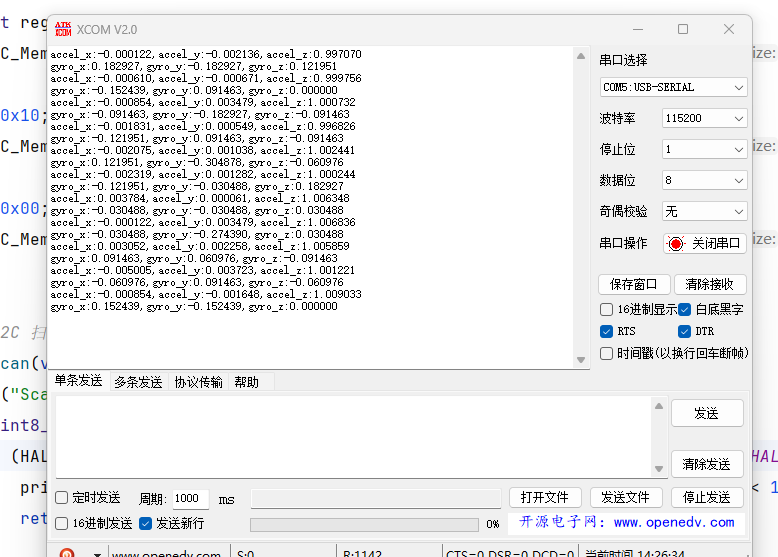The width and height of the screenshot is (778, 557).
Task: Click the red icon in the status bar
Action: coord(66,552)
